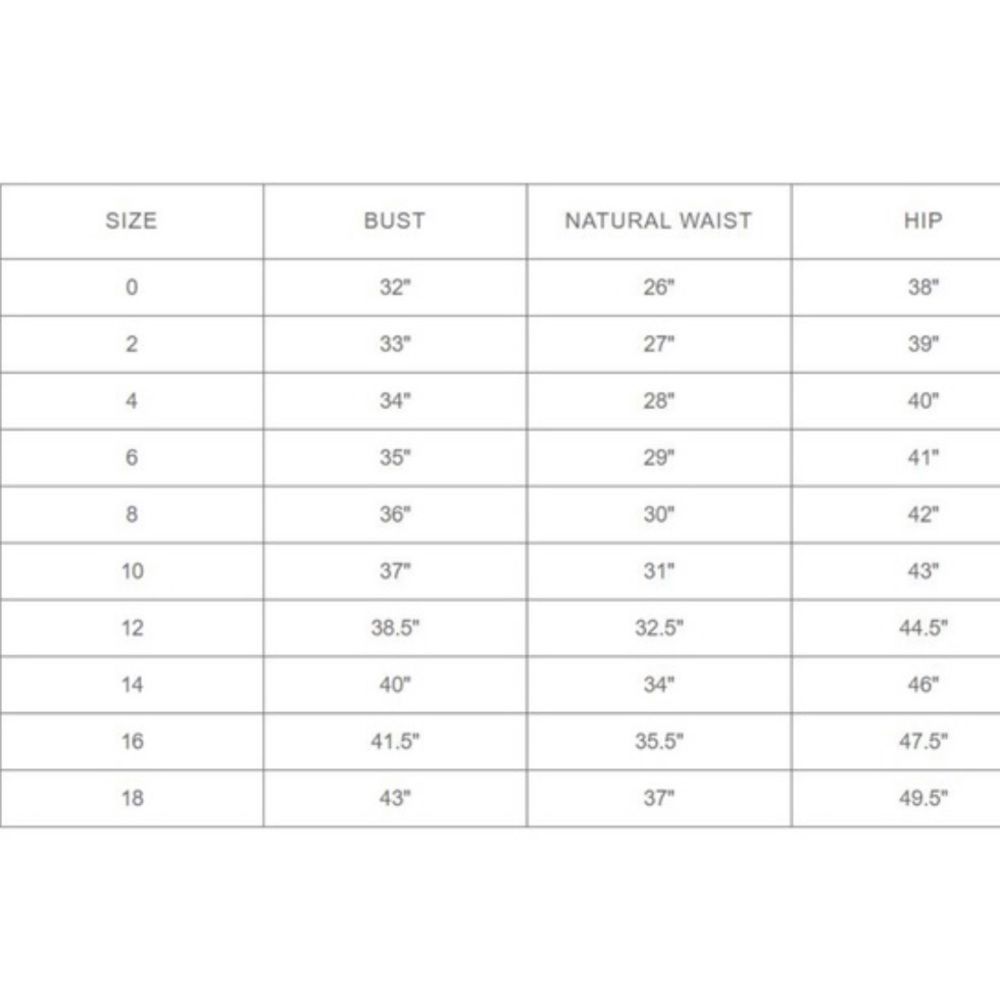Click the NATURAL WAIST column header
The image size is (1000, 1000).
click(x=658, y=221)
